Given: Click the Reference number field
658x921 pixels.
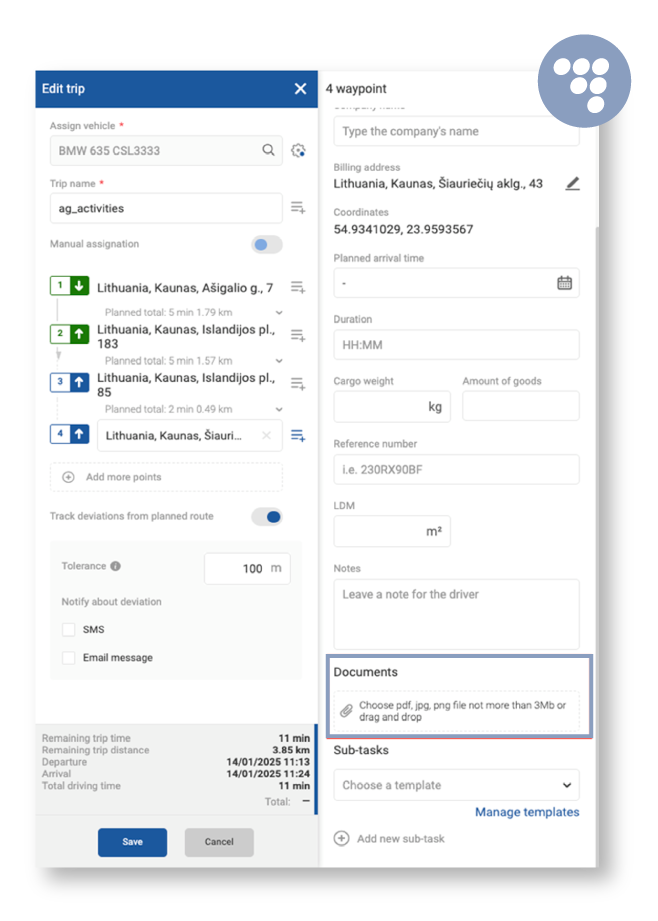Looking at the screenshot, I should pos(456,469).
